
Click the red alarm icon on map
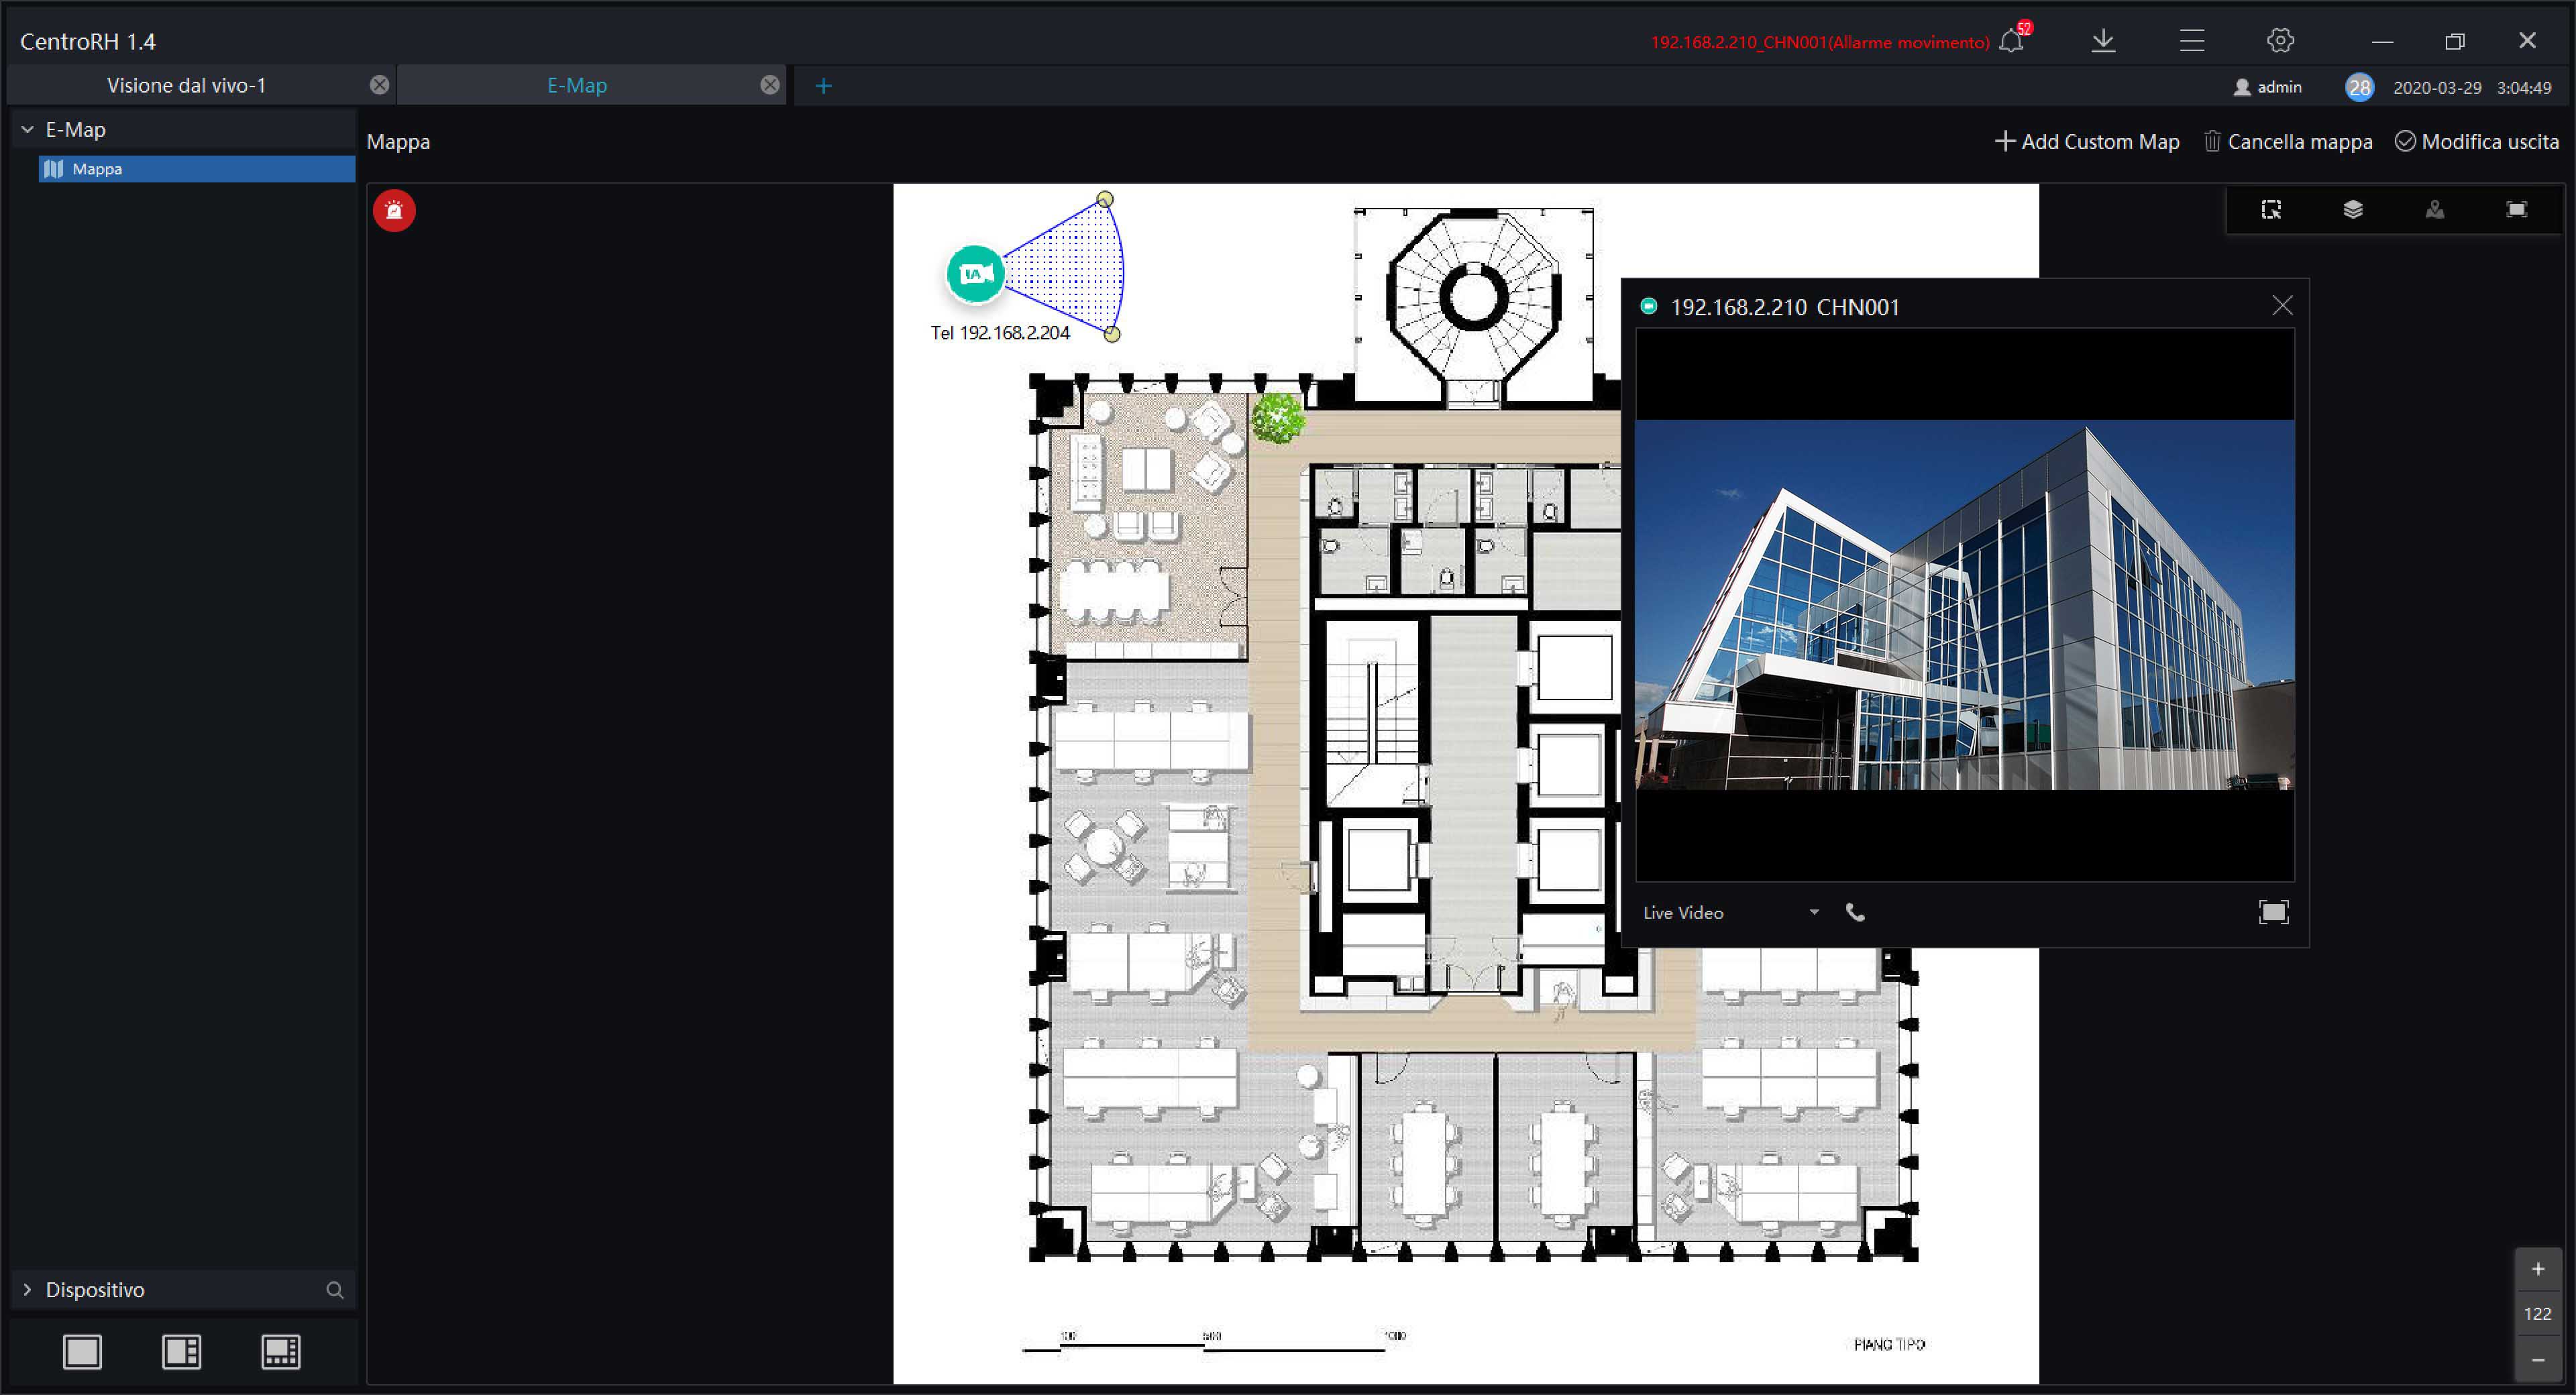click(x=394, y=211)
